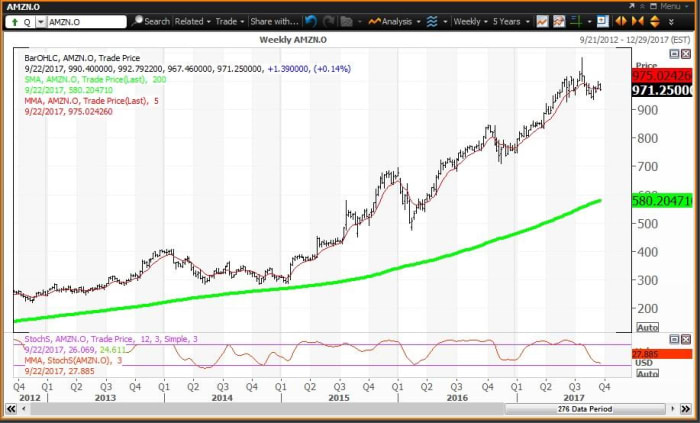Screen dimensions: 700x423
Task: Click the blue wave chart-type icon
Action: tap(431, 20)
